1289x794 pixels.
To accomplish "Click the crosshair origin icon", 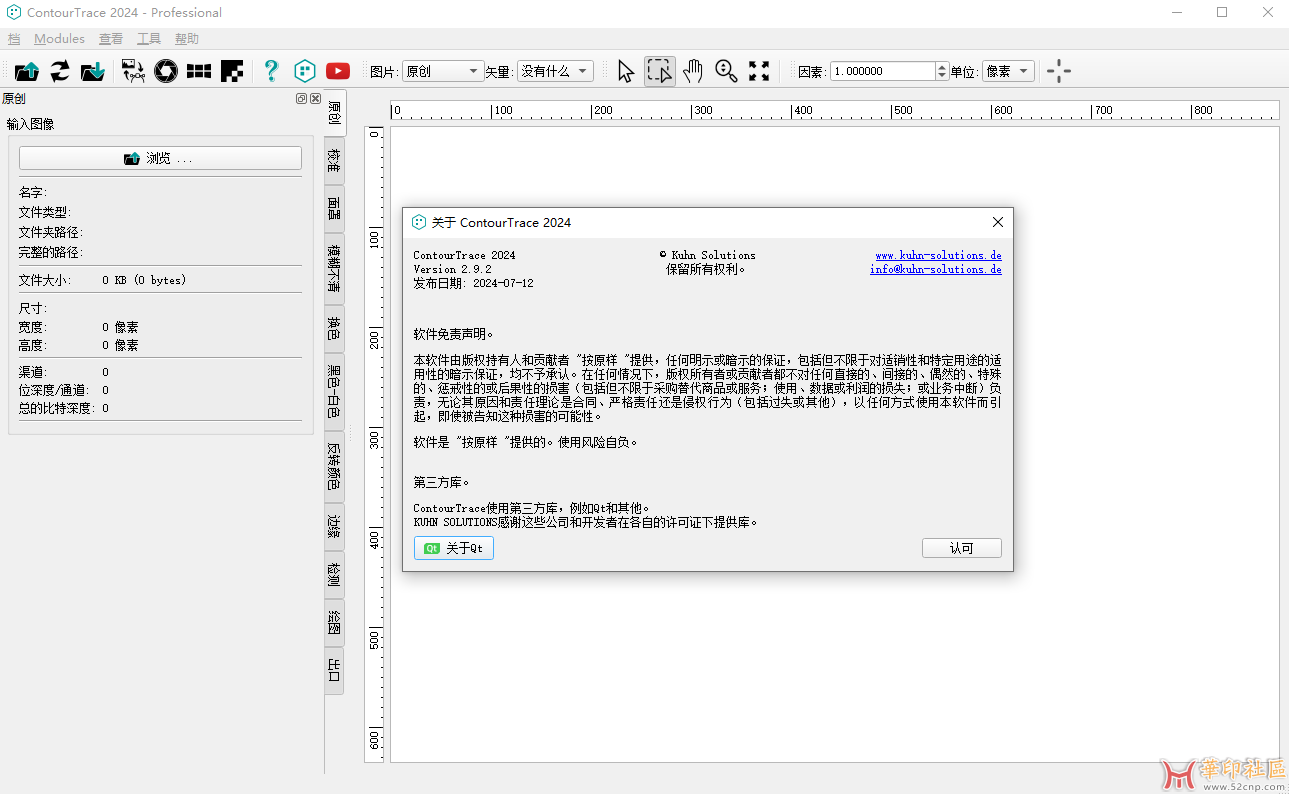I will tap(1058, 71).
